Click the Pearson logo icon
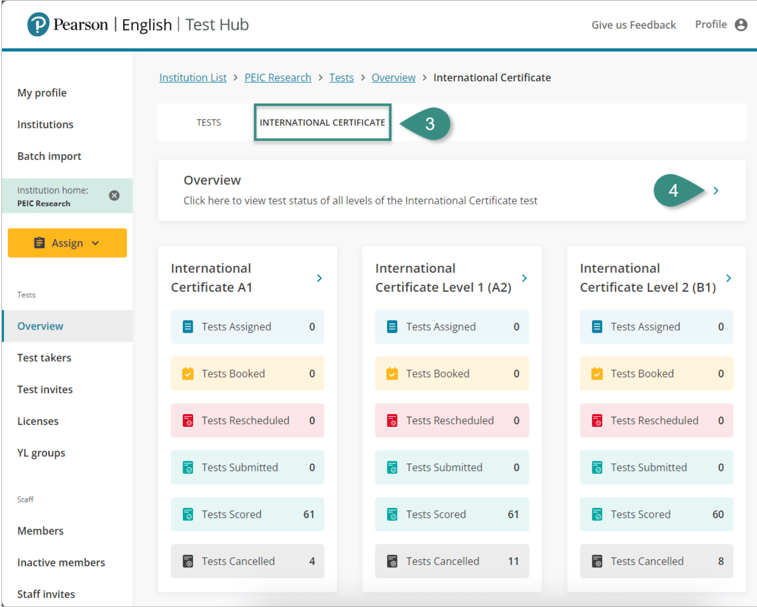Viewport: 757px width, 607px height. 38,25
